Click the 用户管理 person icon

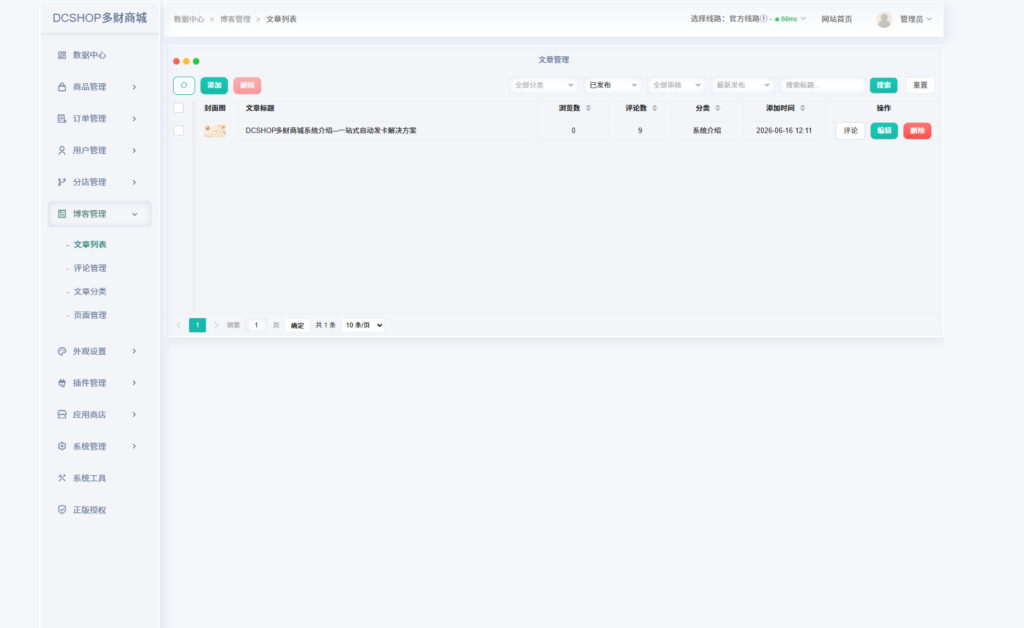point(62,150)
